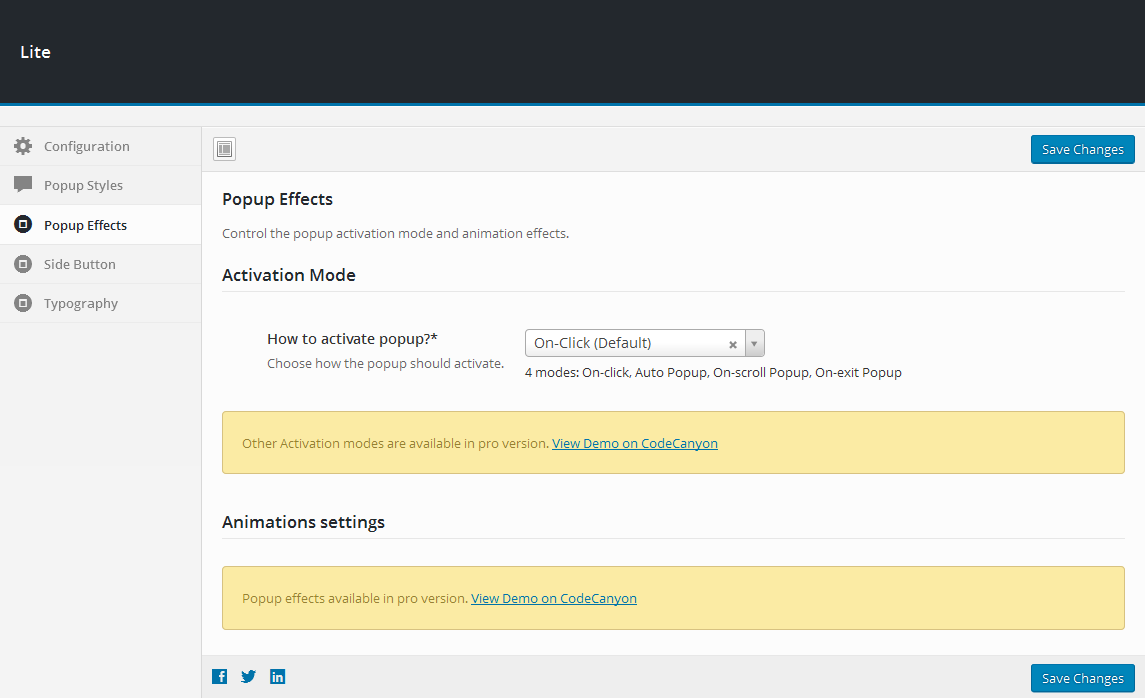Click 'Other Activation modes are available' notice text
1145x698 pixels.
pyautogui.click(x=395, y=443)
